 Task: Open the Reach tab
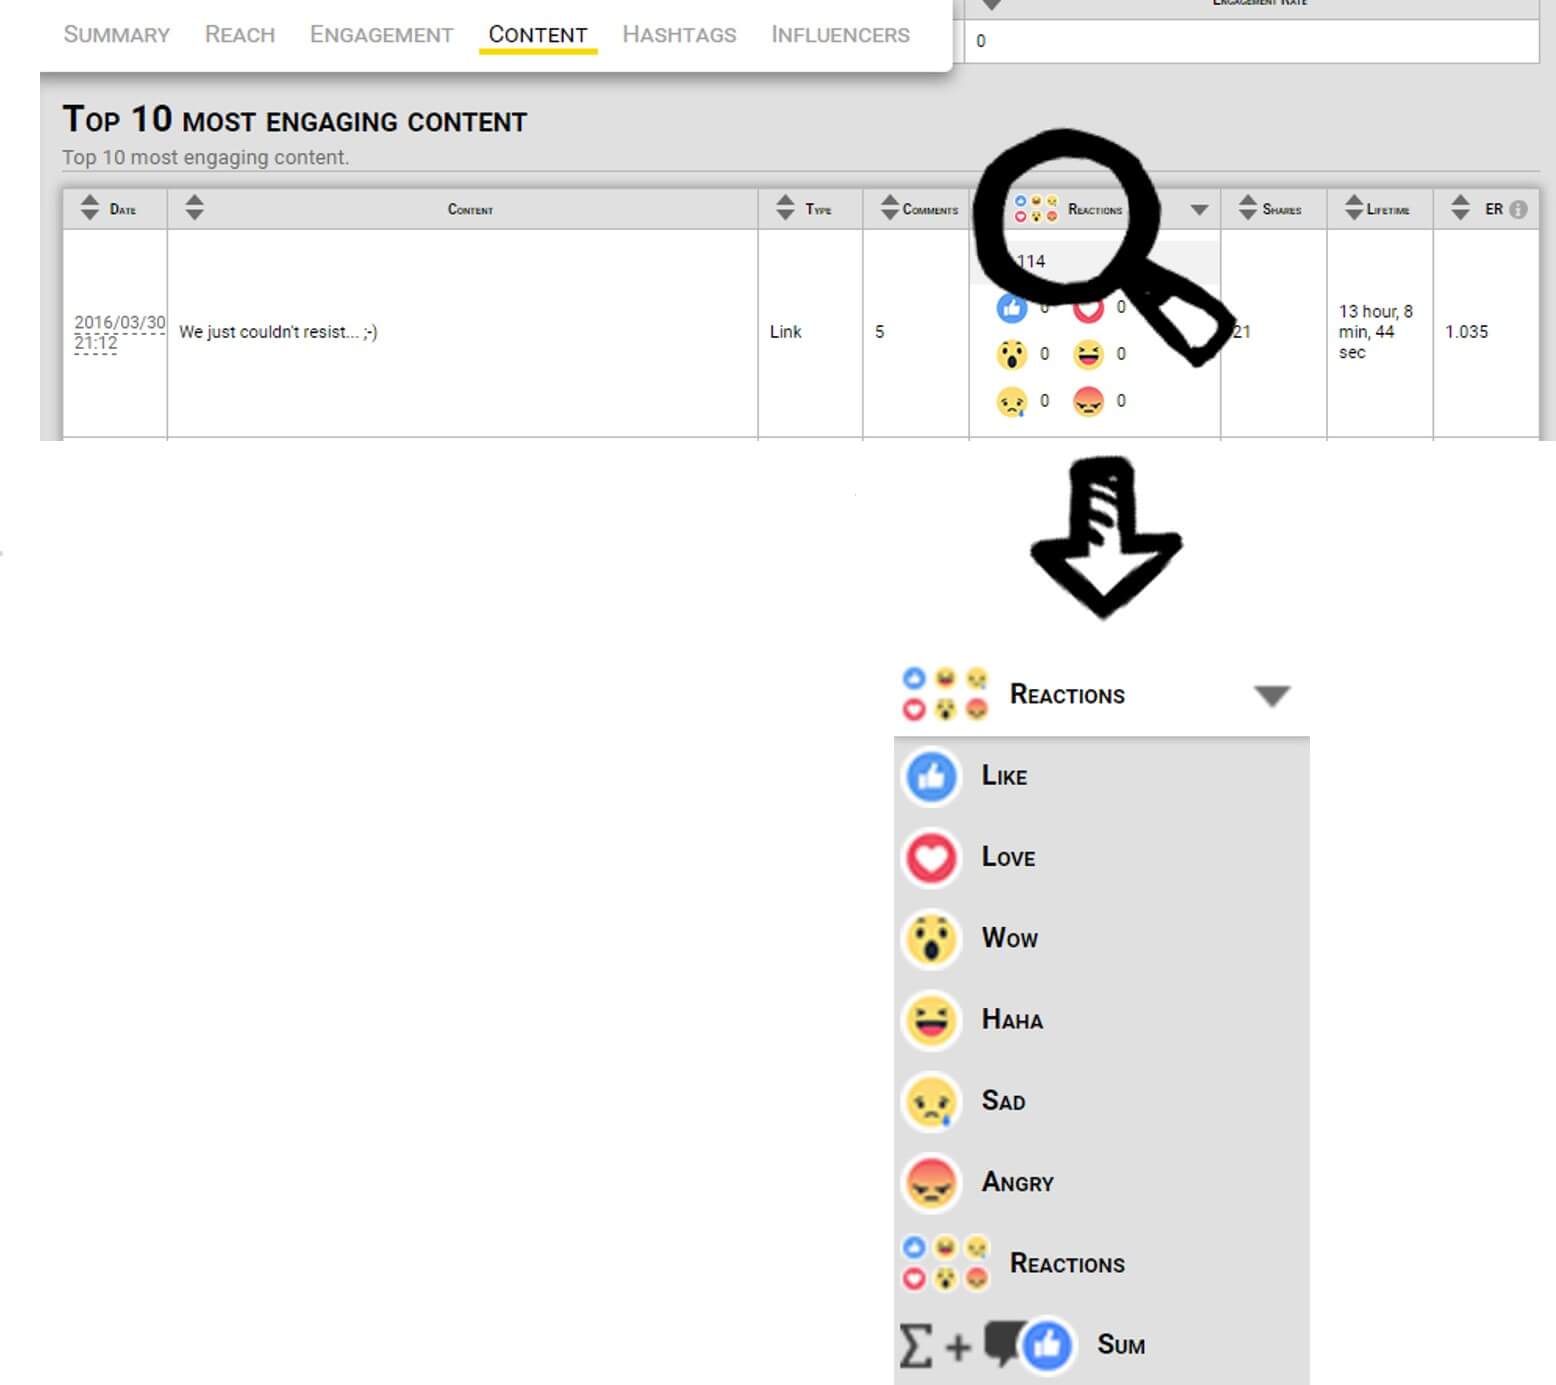239,34
